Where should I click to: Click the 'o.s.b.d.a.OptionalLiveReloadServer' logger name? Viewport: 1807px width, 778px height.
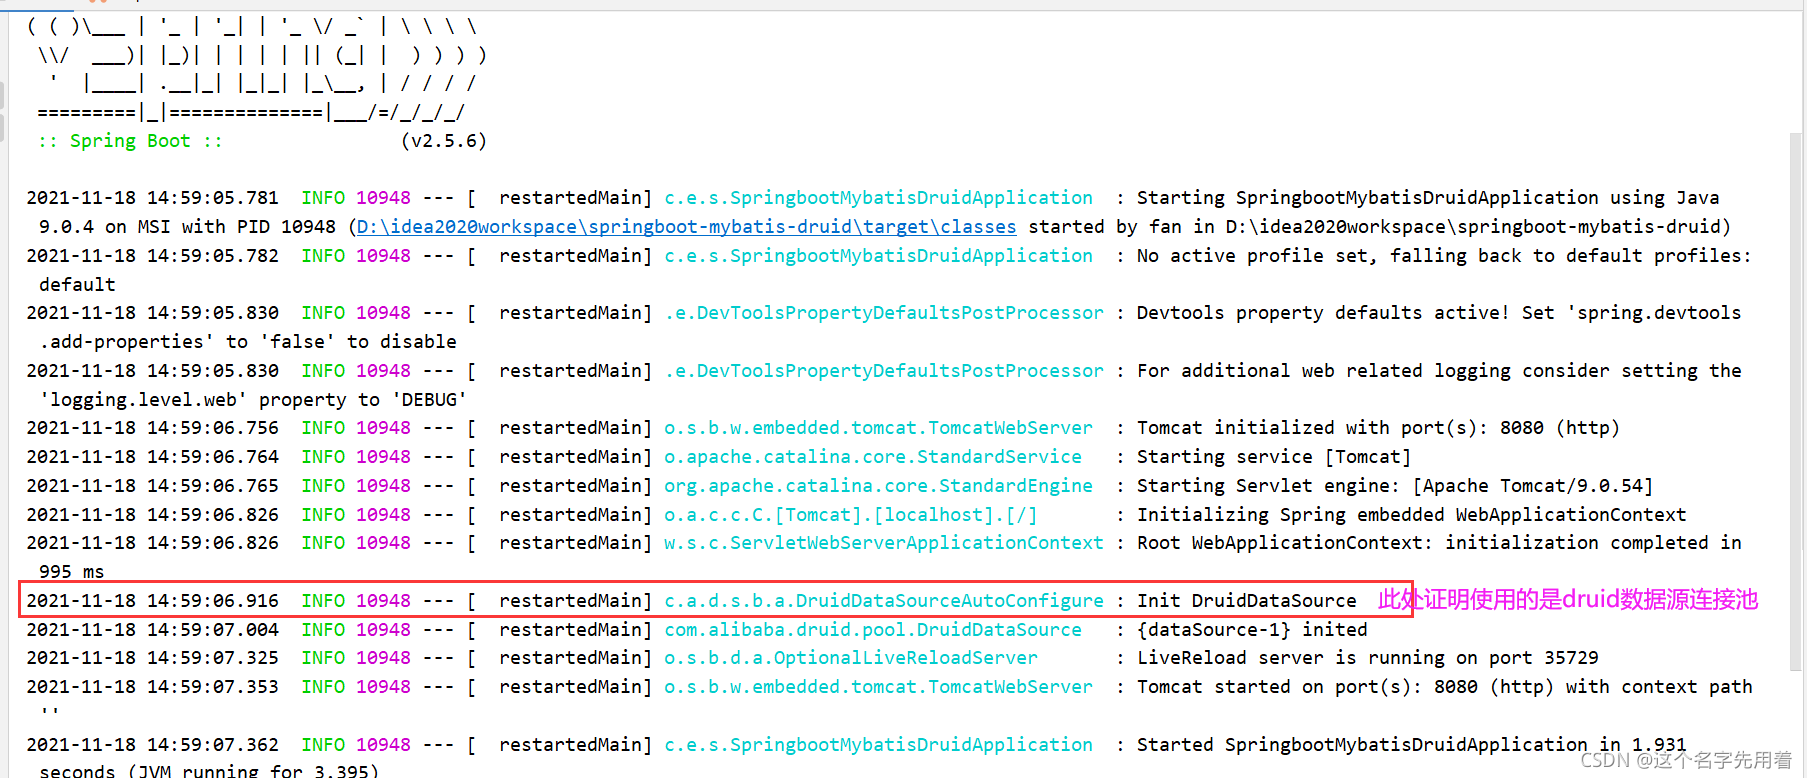851,658
